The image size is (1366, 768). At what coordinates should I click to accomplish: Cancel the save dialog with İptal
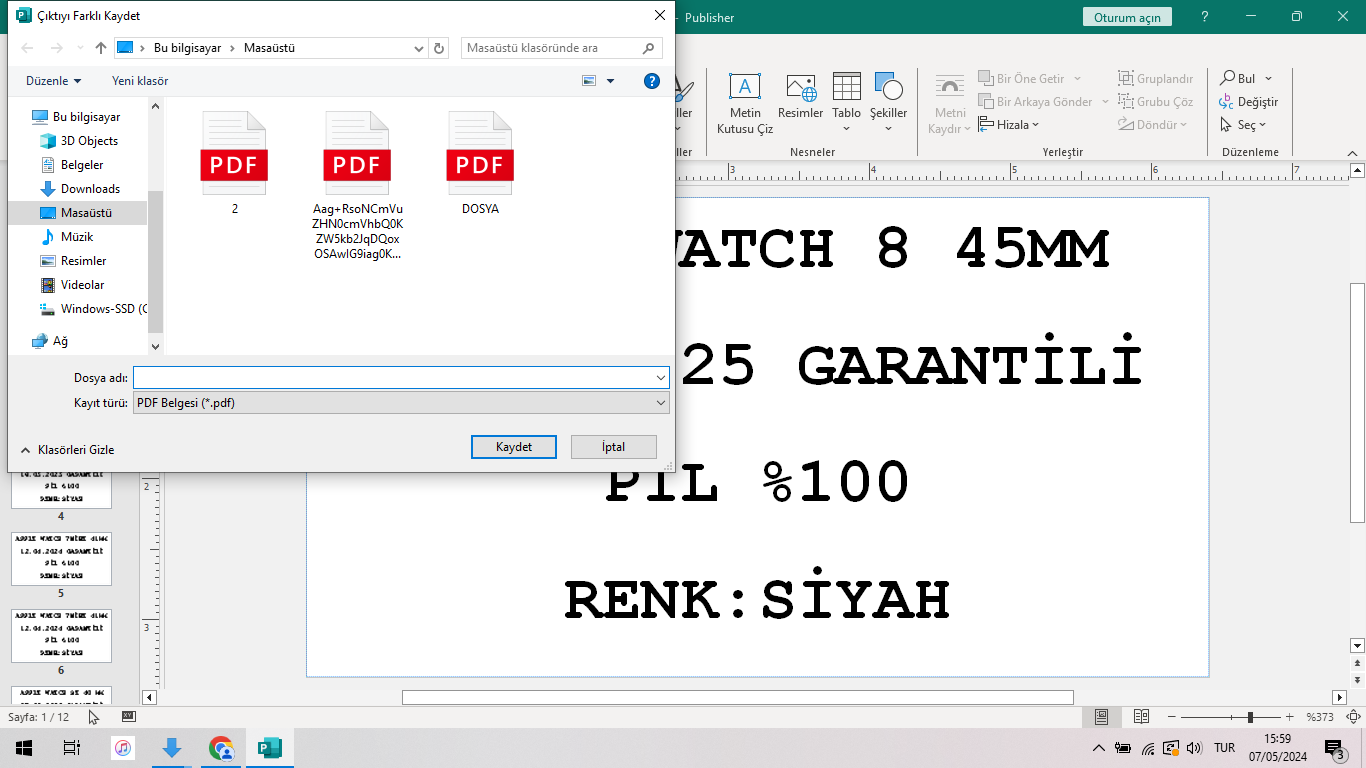pos(614,447)
